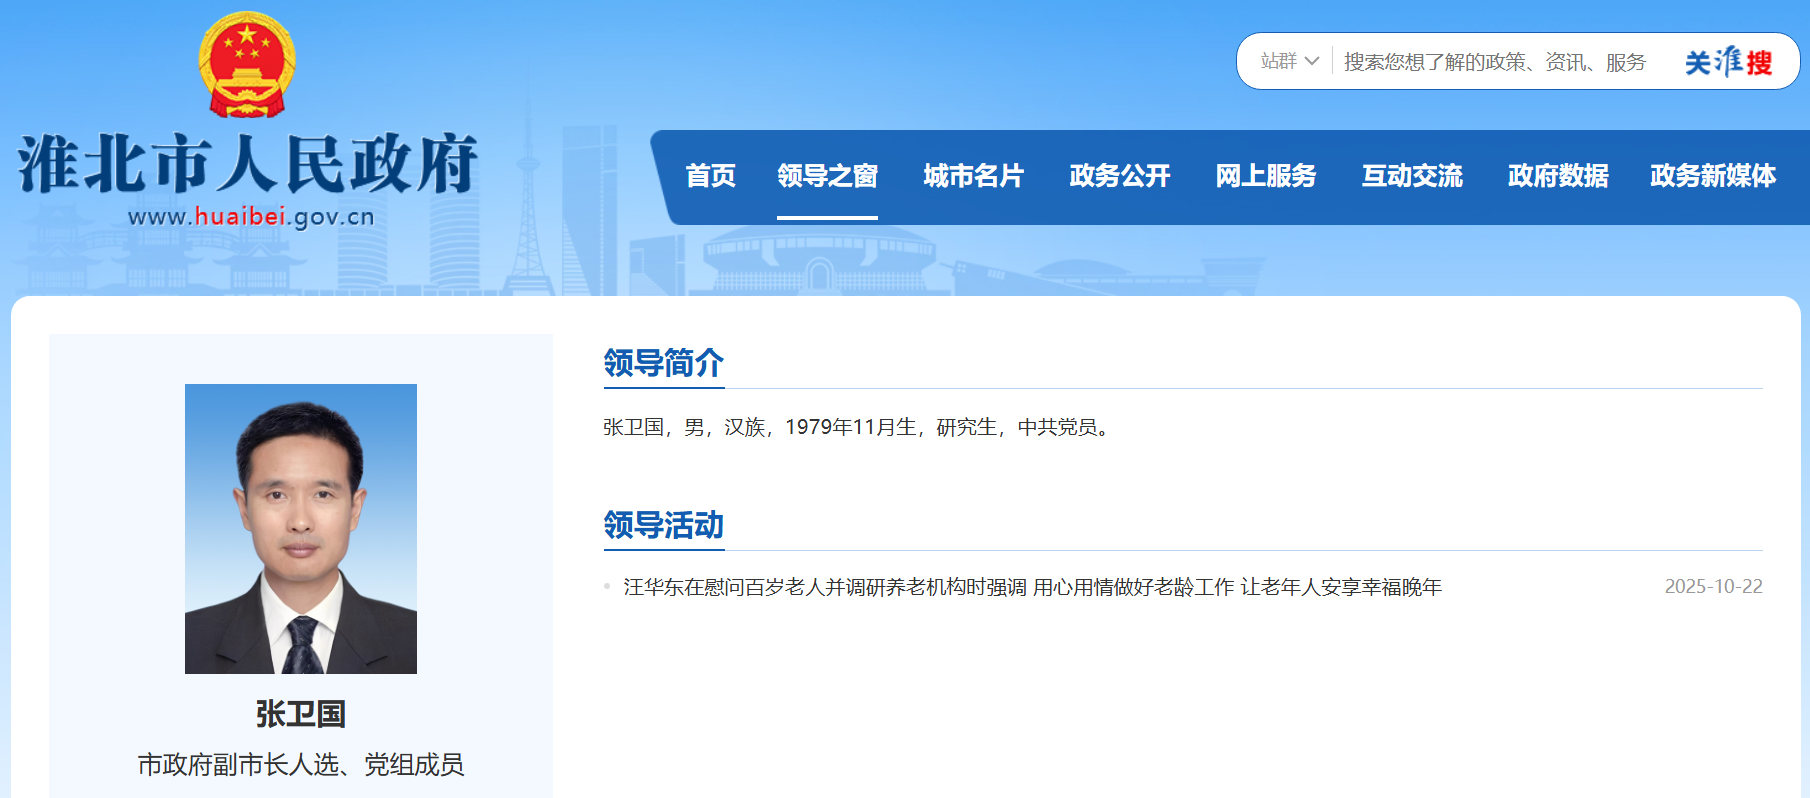
Task: Click the title 市政府副市长人选、党组成员
Action: [x=301, y=765]
